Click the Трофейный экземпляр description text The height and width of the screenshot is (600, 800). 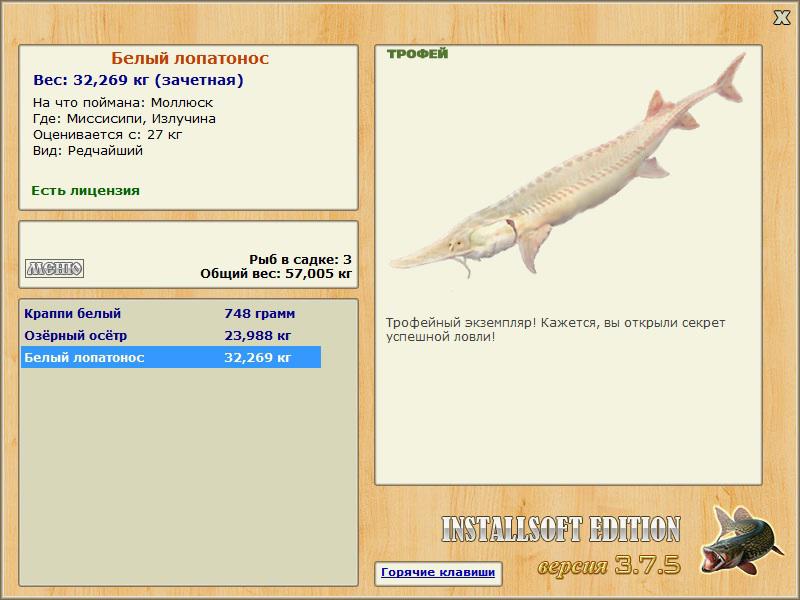point(556,330)
